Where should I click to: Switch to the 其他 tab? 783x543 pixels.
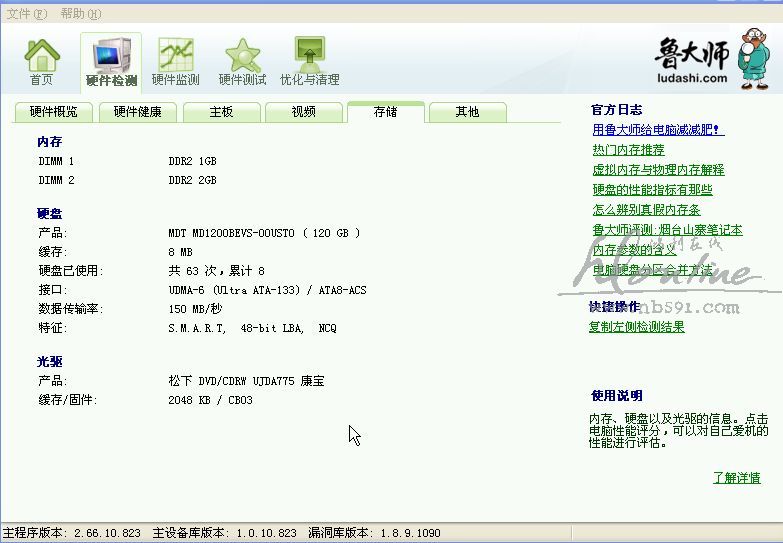click(x=467, y=112)
